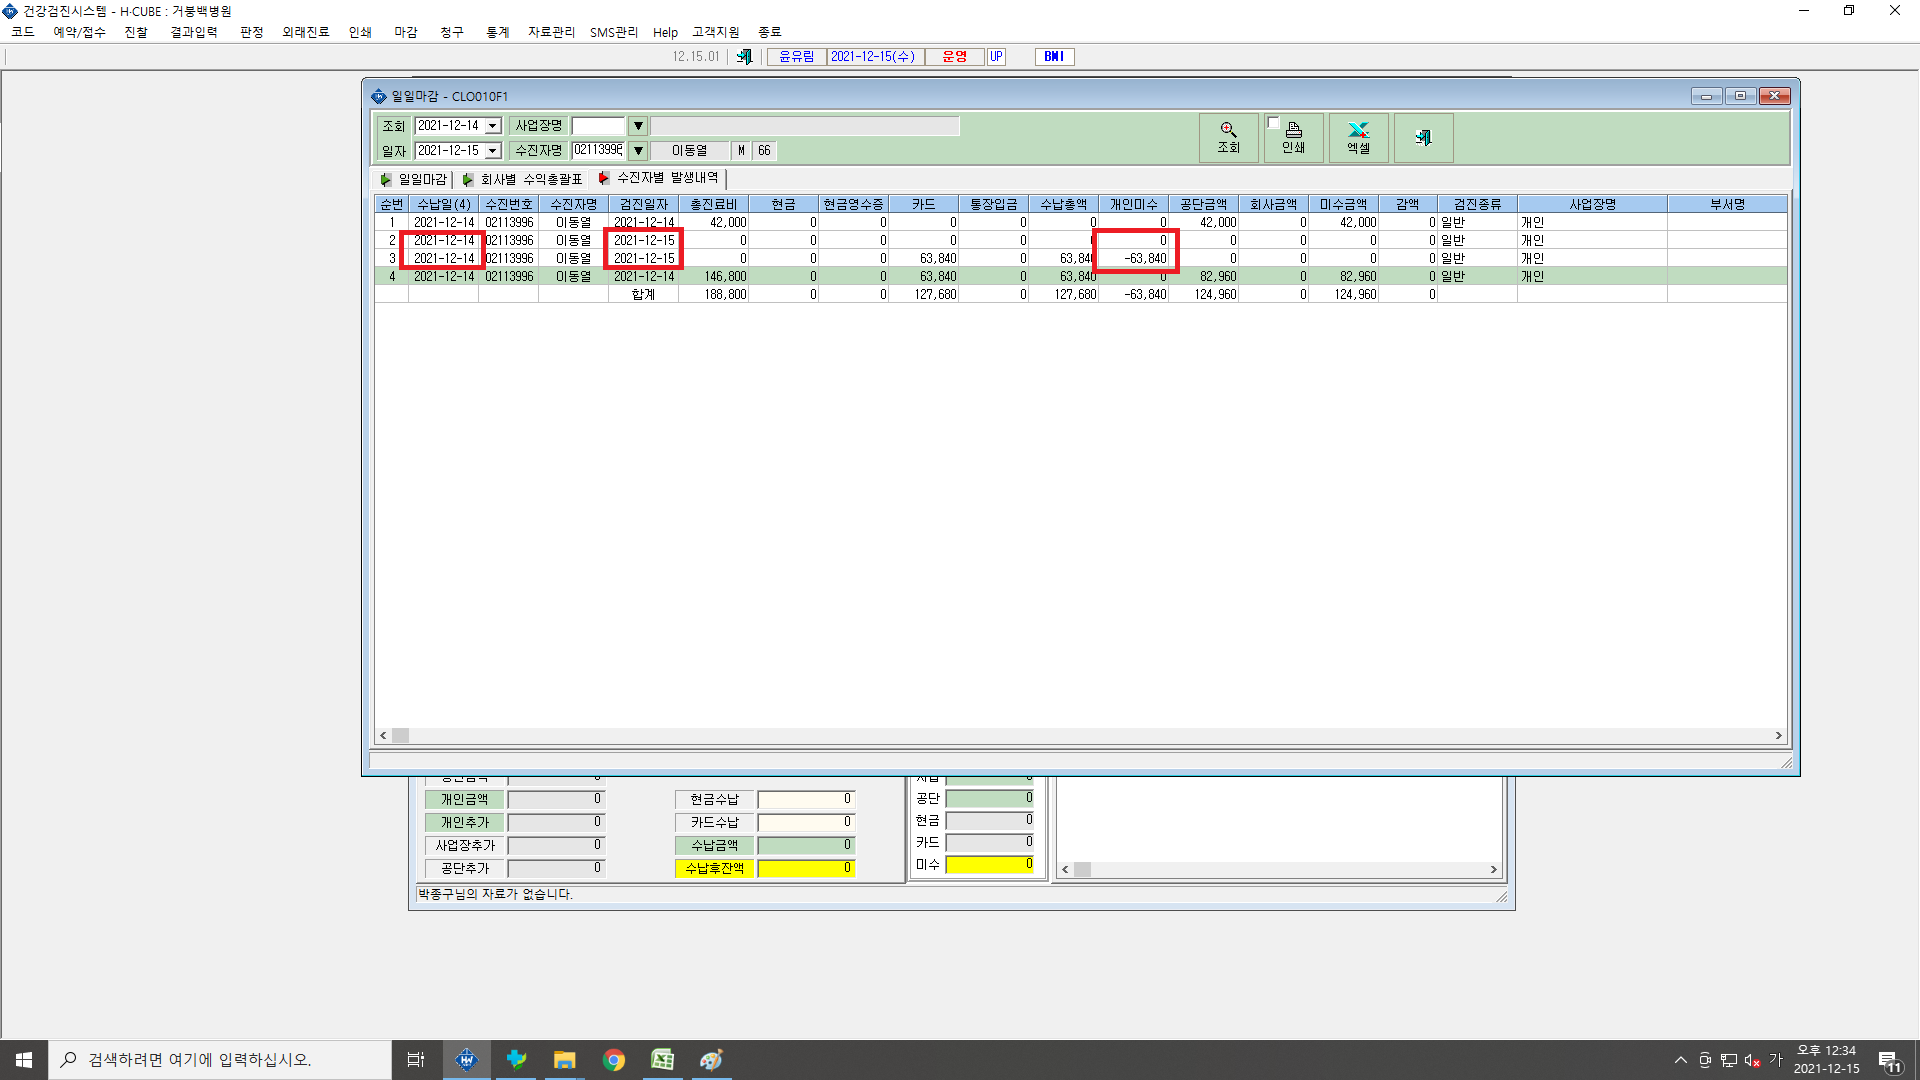Open the 수진자명 dropdown arrow
The height and width of the screenshot is (1080, 1920).
(x=638, y=151)
